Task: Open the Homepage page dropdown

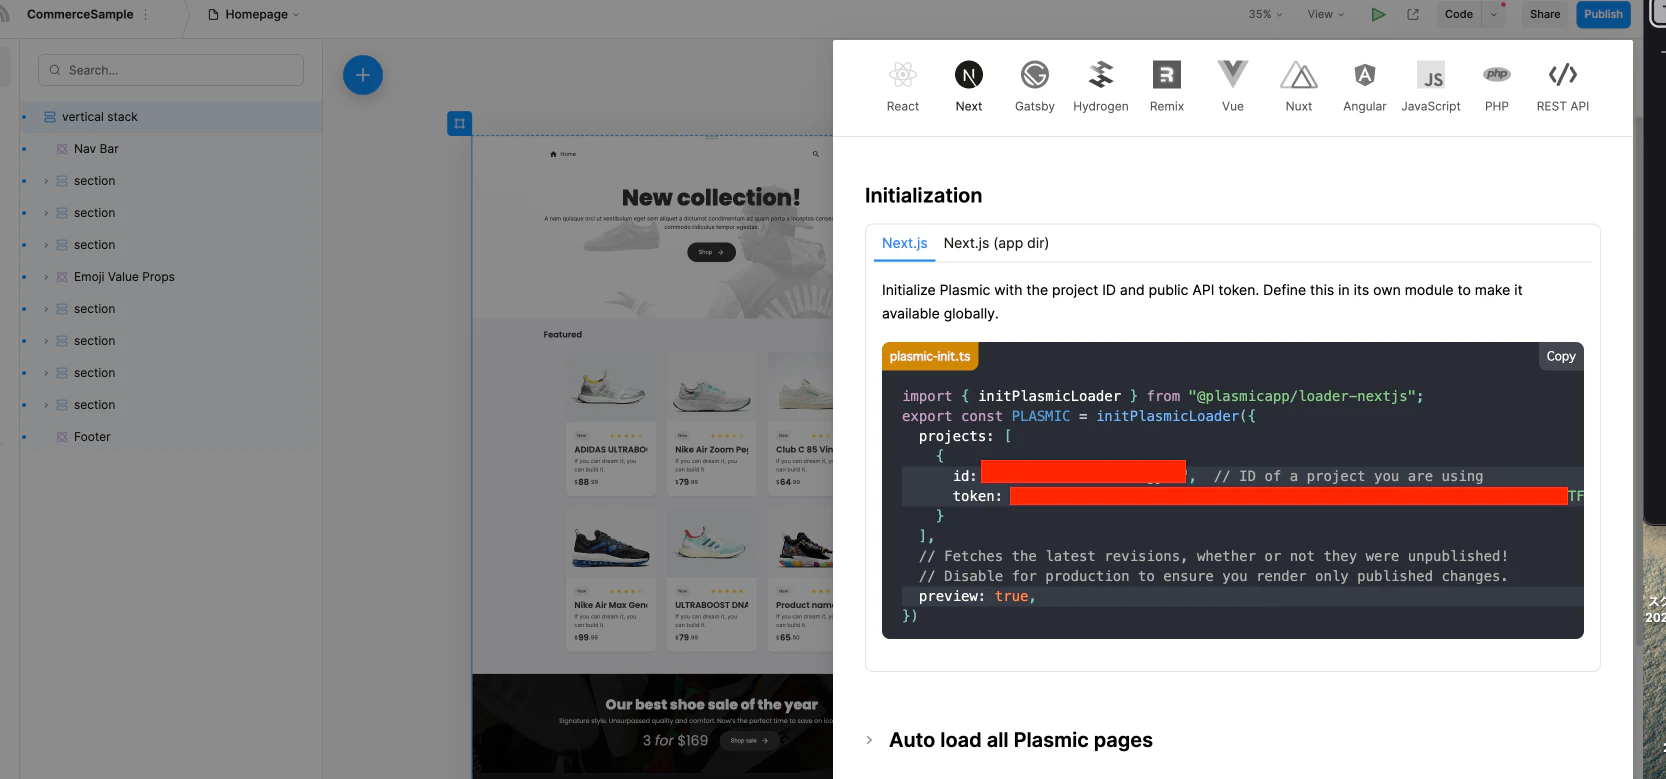Action: [x=254, y=14]
